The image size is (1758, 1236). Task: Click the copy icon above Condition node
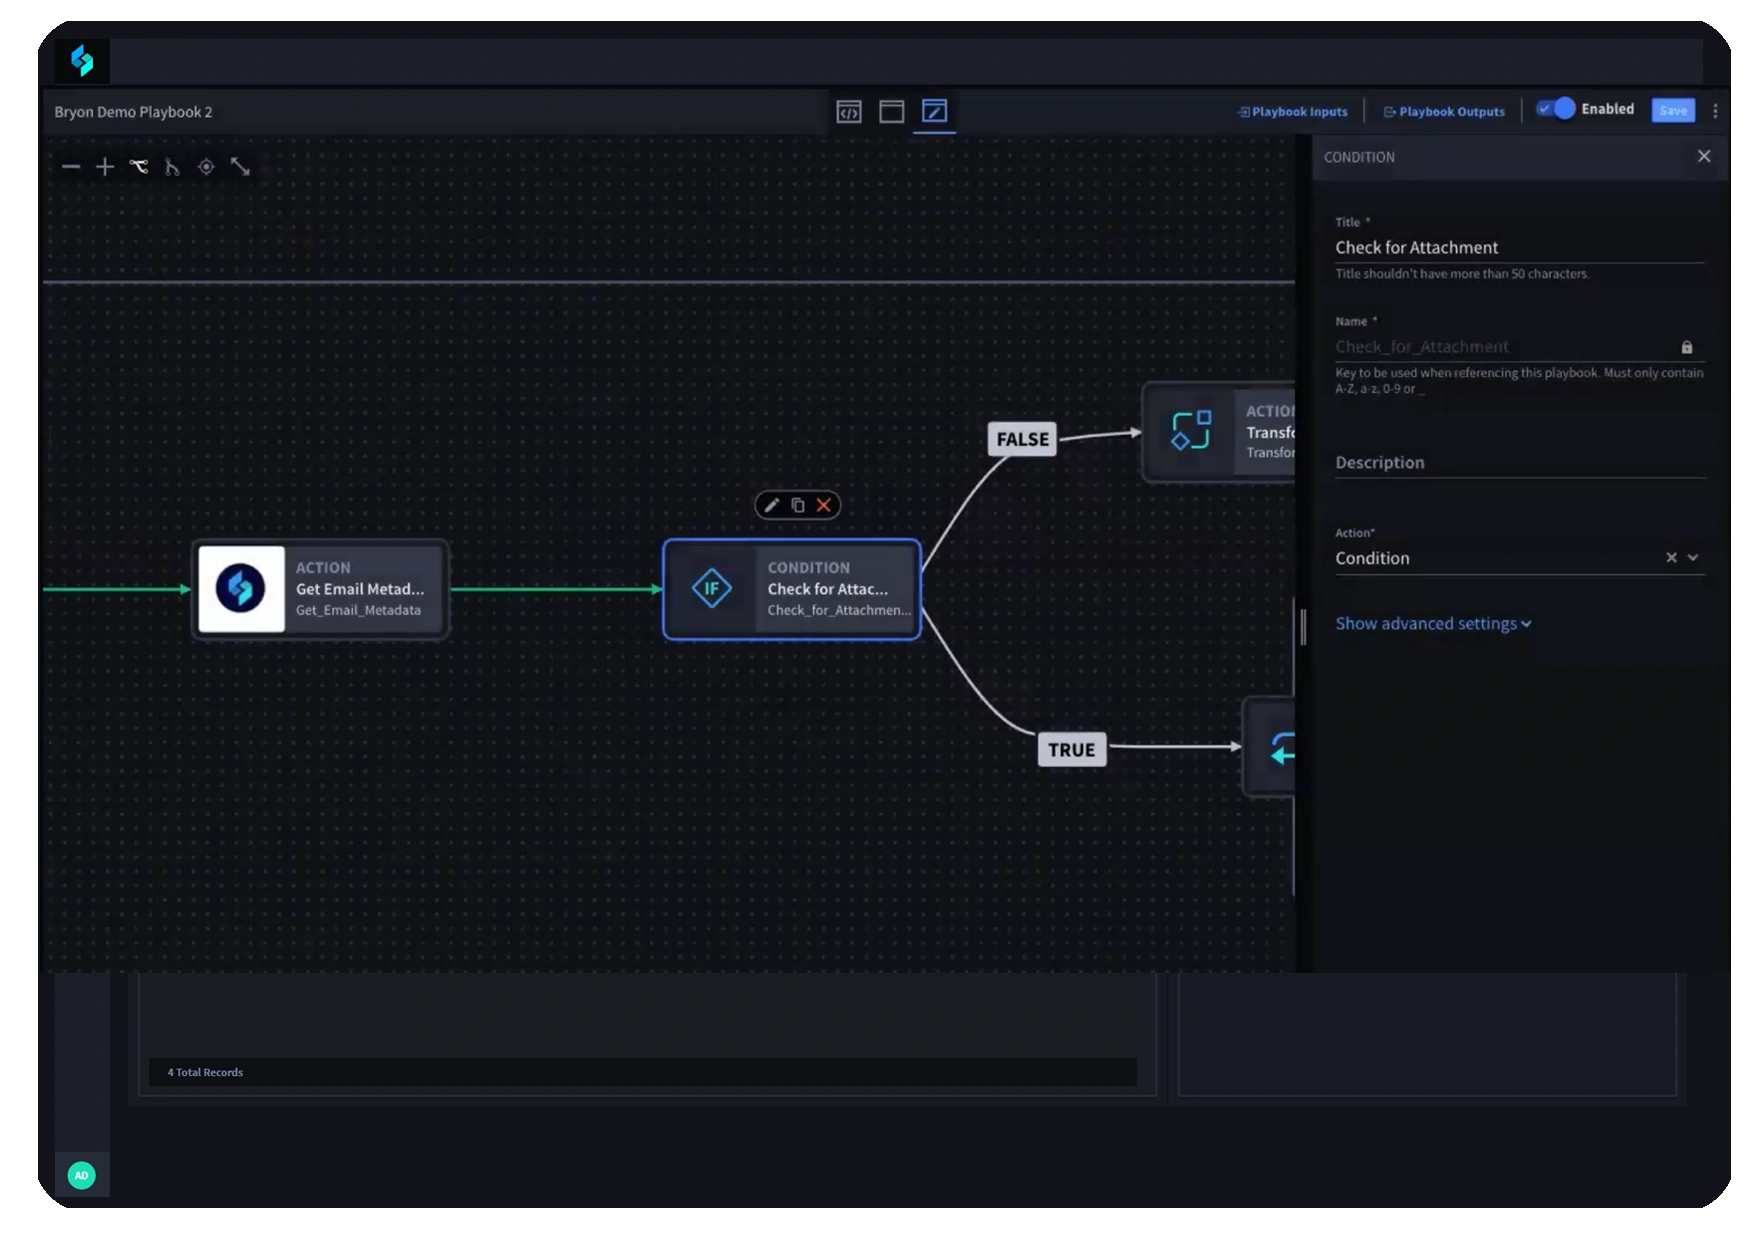(798, 505)
